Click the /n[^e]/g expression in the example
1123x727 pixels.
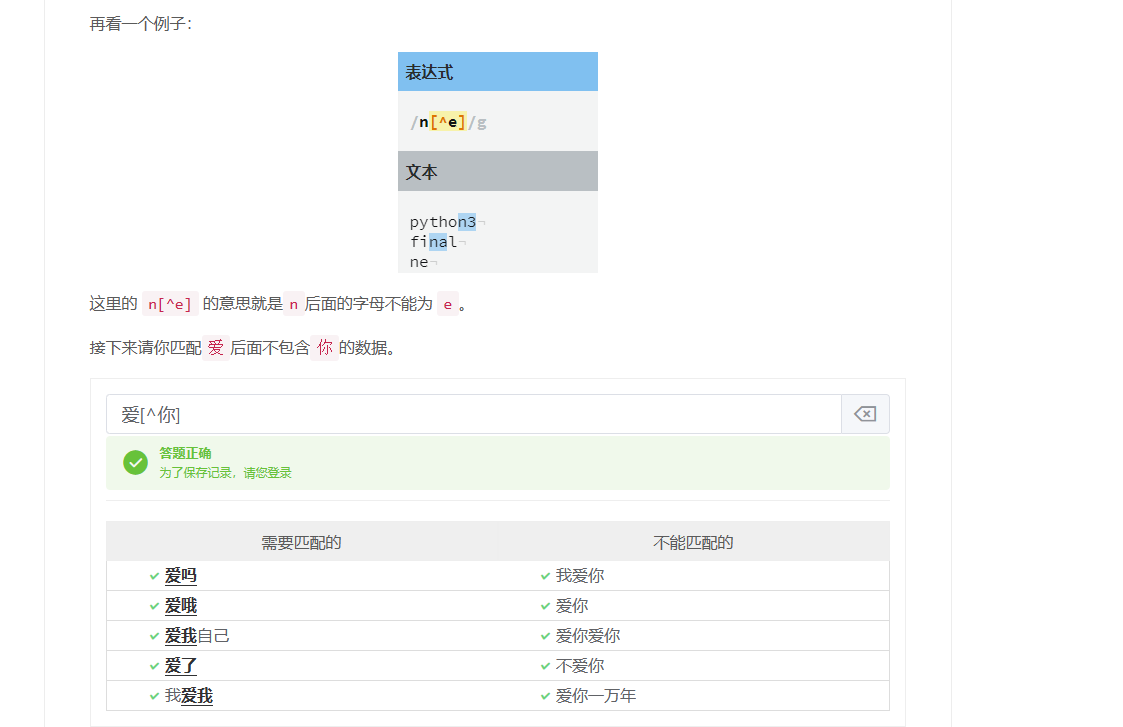pyautogui.click(x=448, y=123)
